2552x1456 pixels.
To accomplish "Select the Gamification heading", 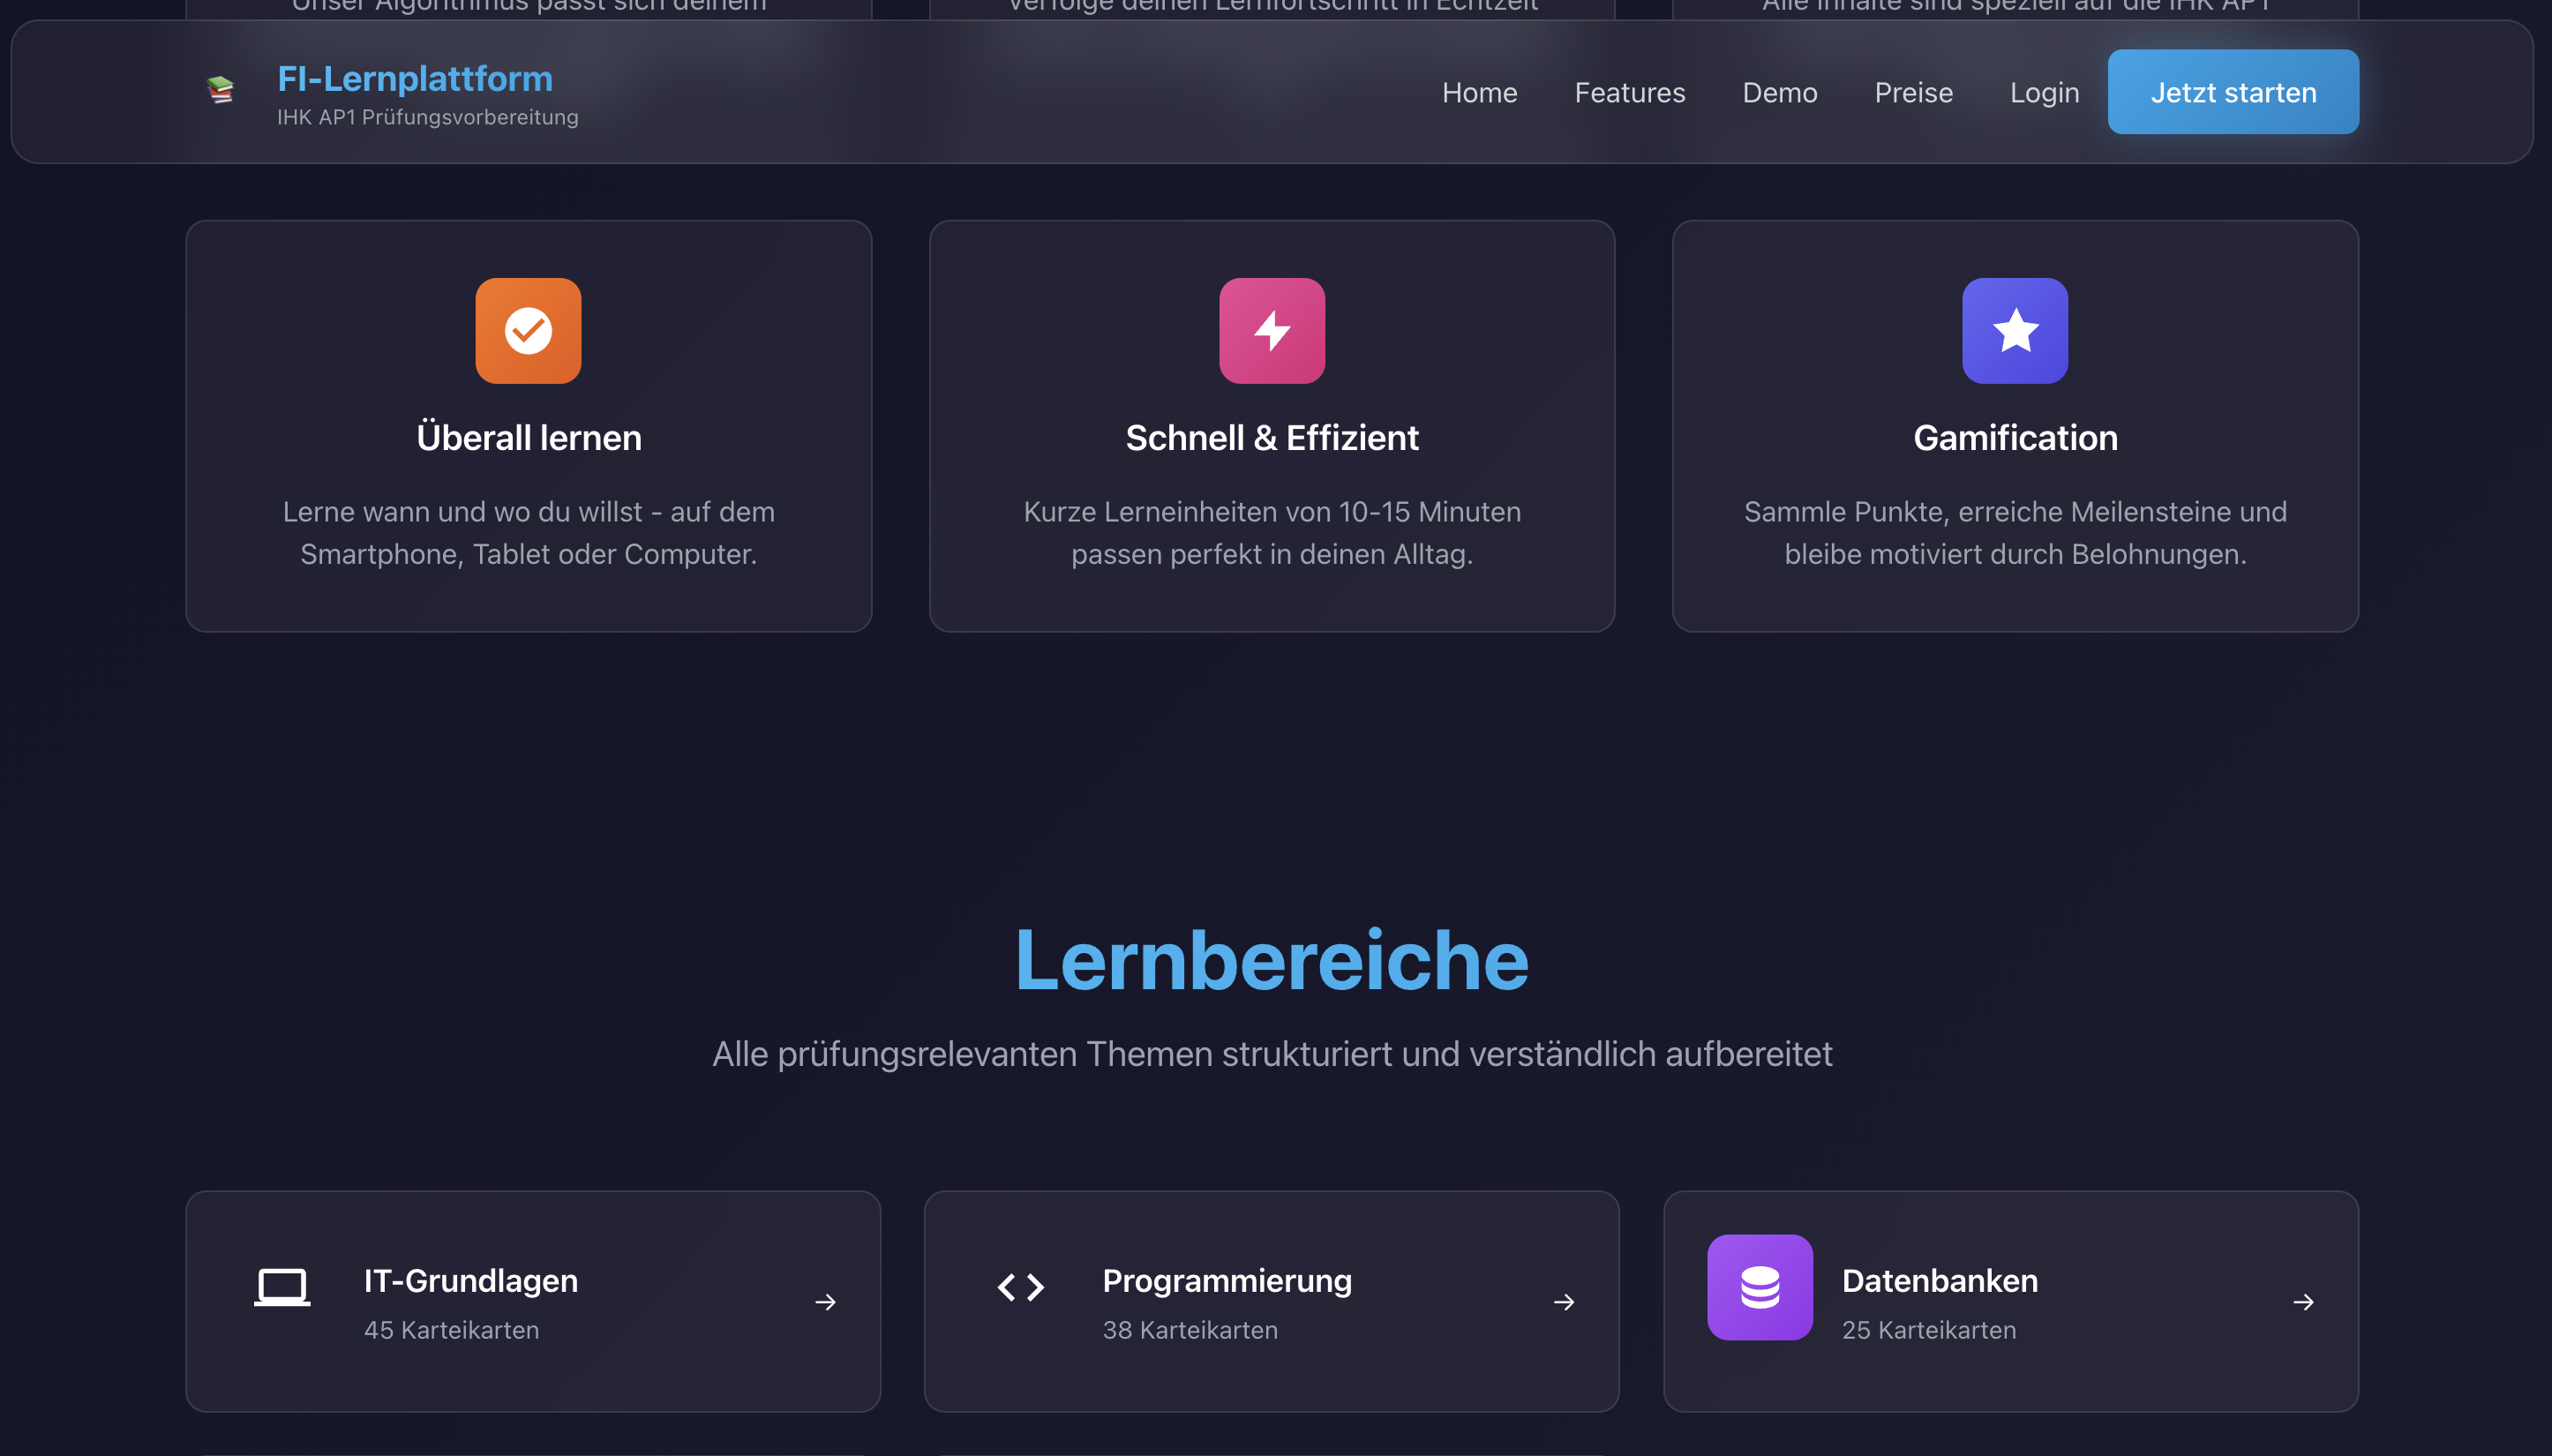I will (x=2015, y=438).
